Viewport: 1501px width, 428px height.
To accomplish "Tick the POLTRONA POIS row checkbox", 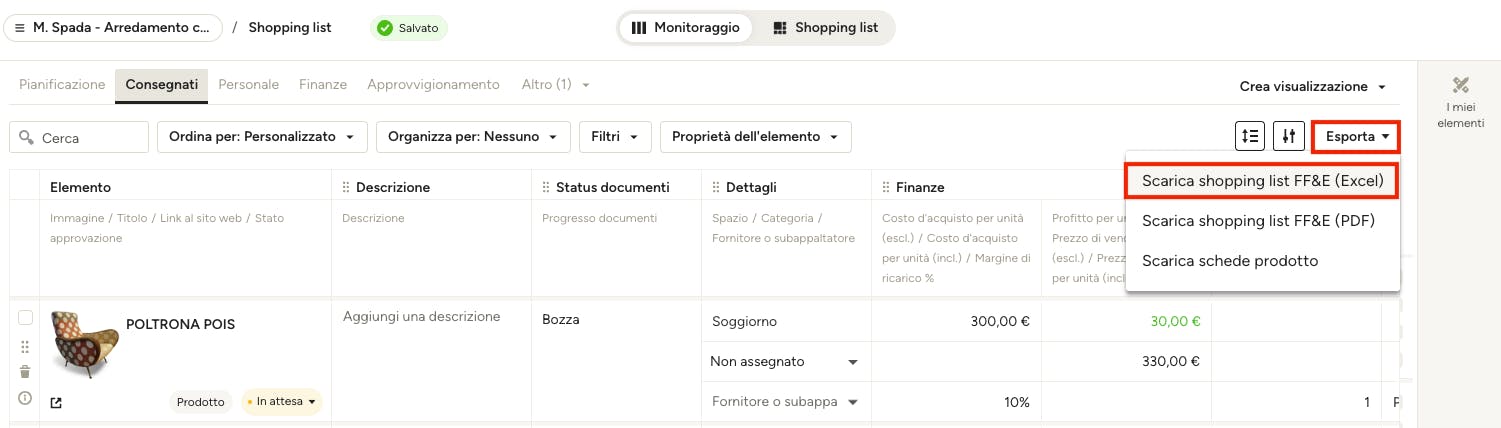I will pyautogui.click(x=26, y=318).
